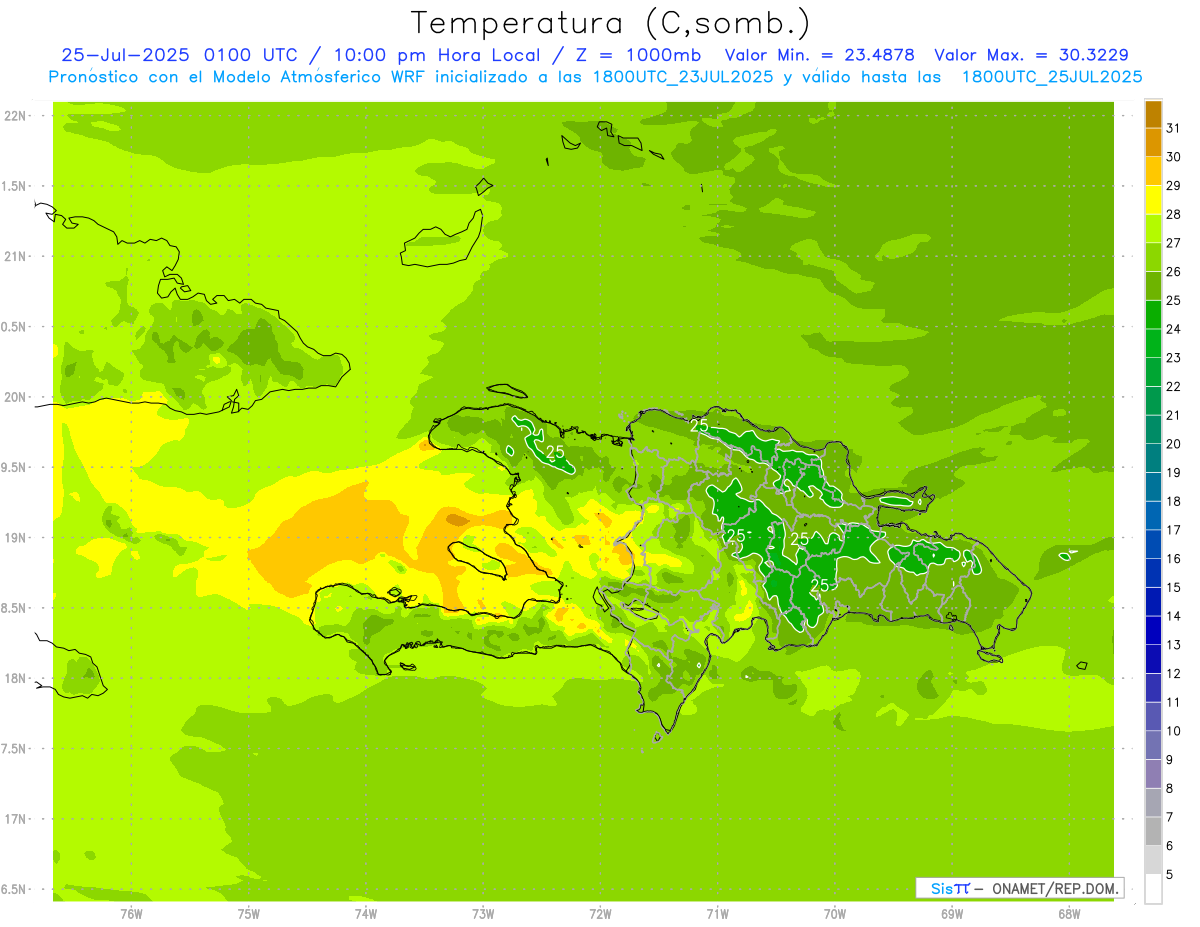Click the colorbar swatch between 20 and 21
This screenshot has height=927, width=1200.
(x=1153, y=430)
